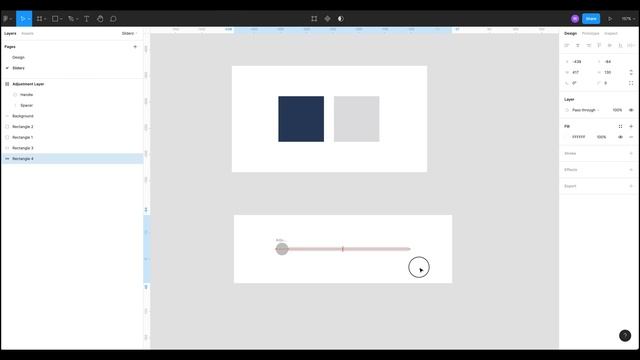Screen dimensions: 640x360
Task: Select the dark blue rectangle on canvas
Action: [x=301, y=119]
